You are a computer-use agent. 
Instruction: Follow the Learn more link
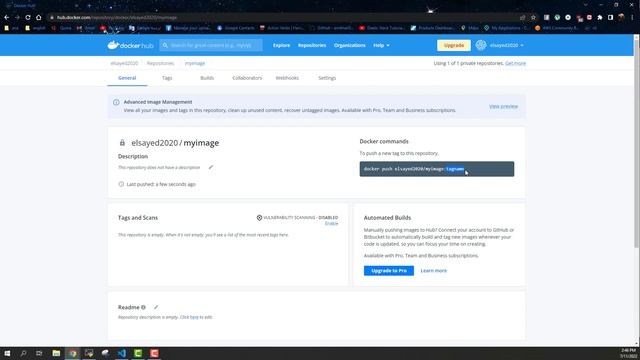coord(433,271)
